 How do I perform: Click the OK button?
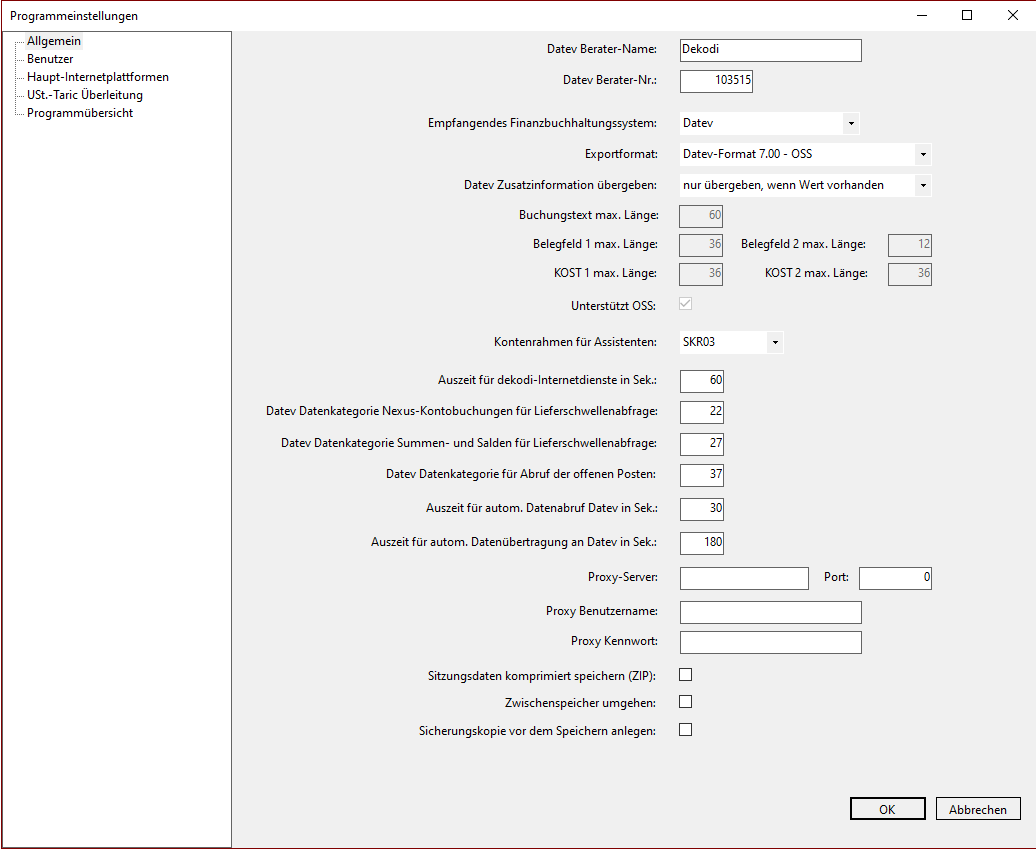(x=887, y=809)
